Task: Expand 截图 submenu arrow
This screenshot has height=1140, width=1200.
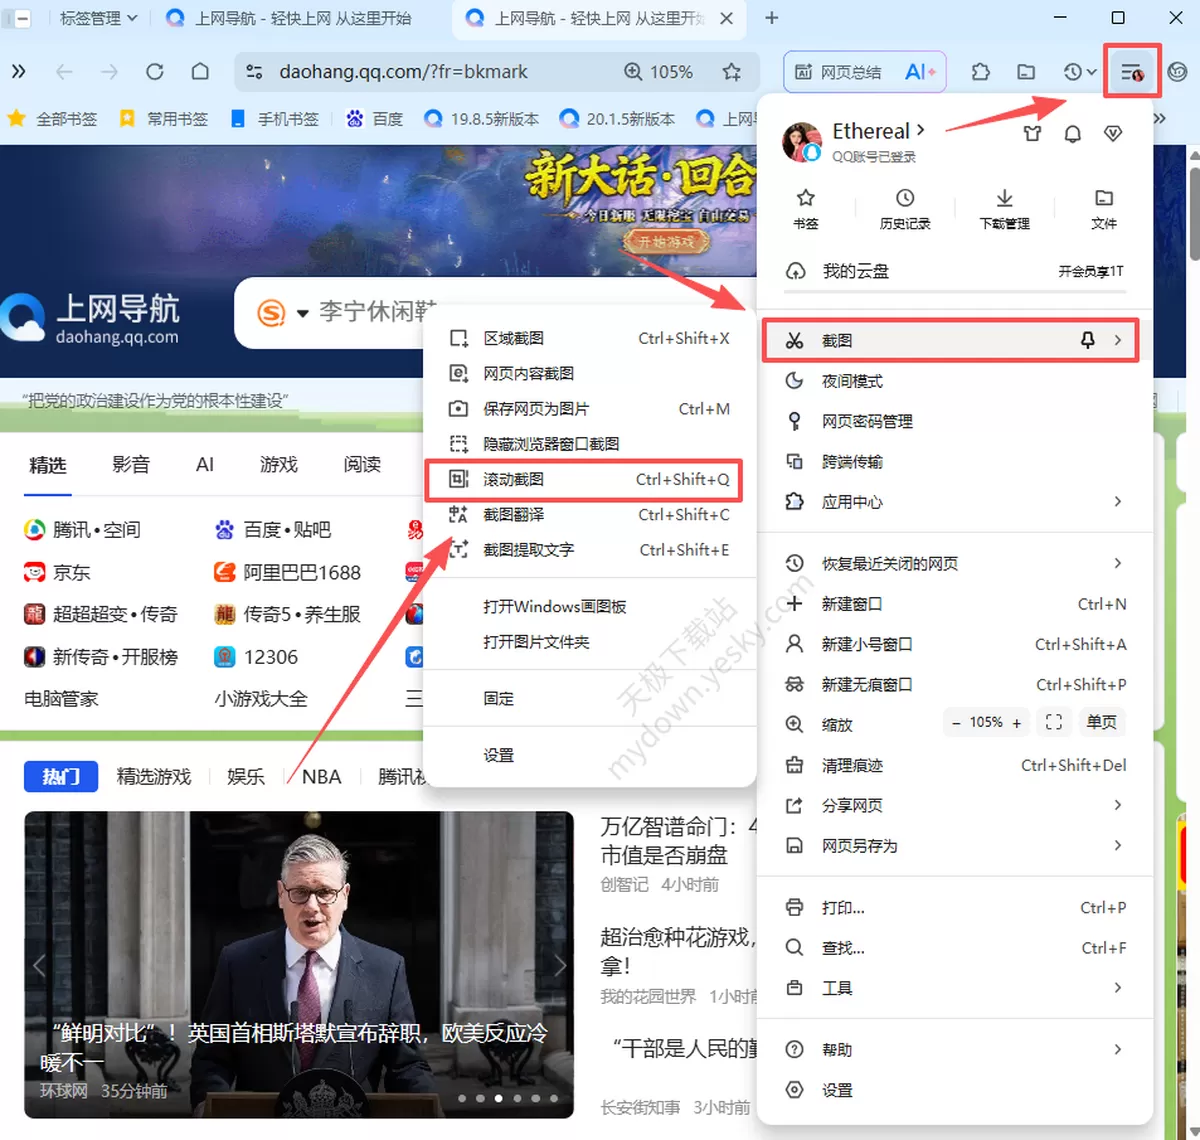Action: (x=1118, y=340)
